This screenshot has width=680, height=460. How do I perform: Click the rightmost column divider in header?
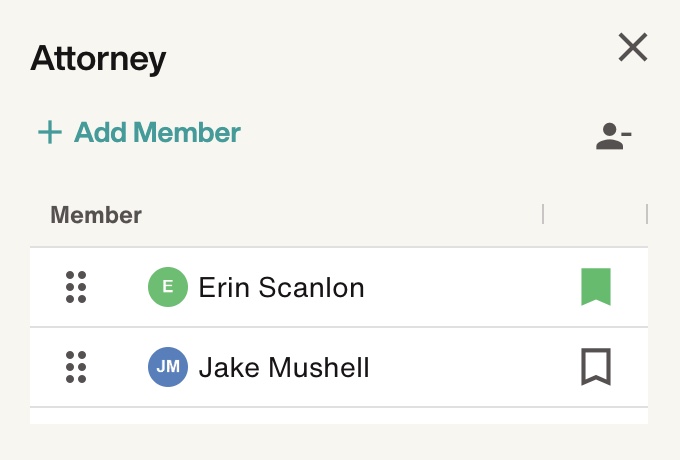647,214
